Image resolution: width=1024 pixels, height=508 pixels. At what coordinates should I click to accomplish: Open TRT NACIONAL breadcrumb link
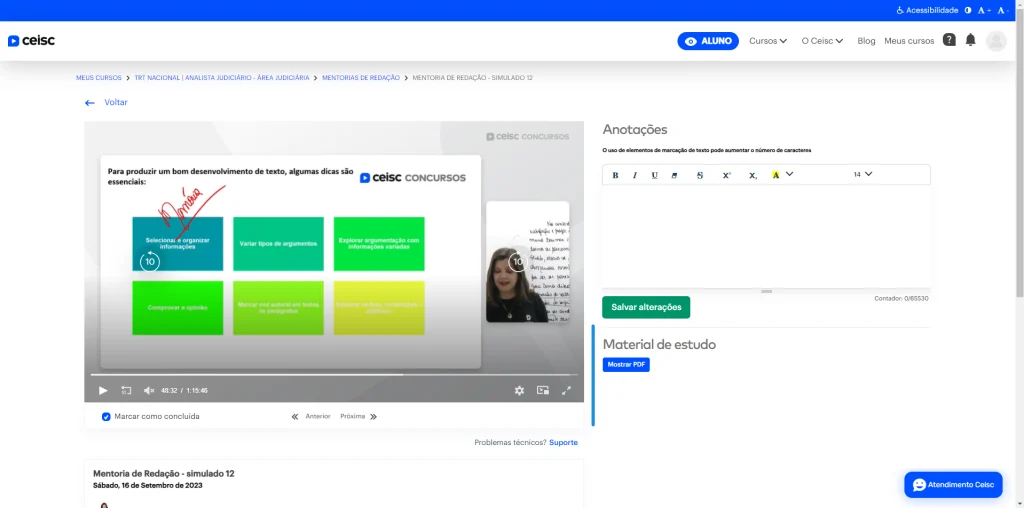tap(222, 78)
